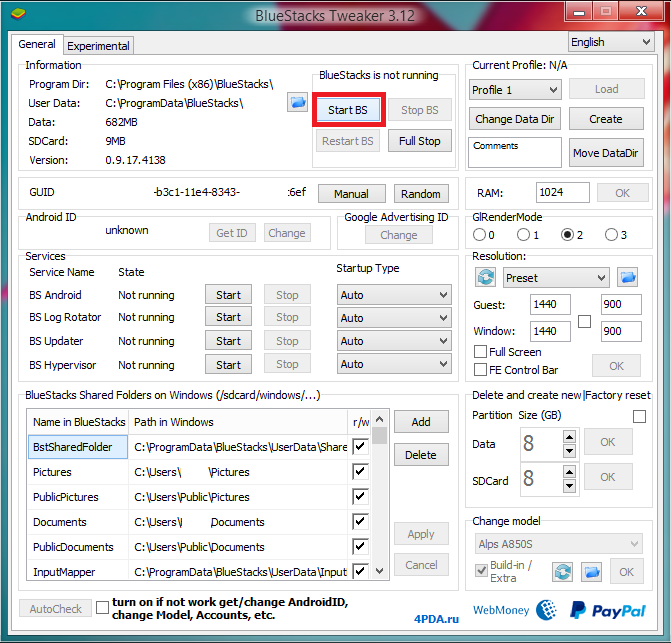The height and width of the screenshot is (643, 671).
Task: Toggle r/w checkbox for BstSharedFolder
Action: tap(360, 447)
